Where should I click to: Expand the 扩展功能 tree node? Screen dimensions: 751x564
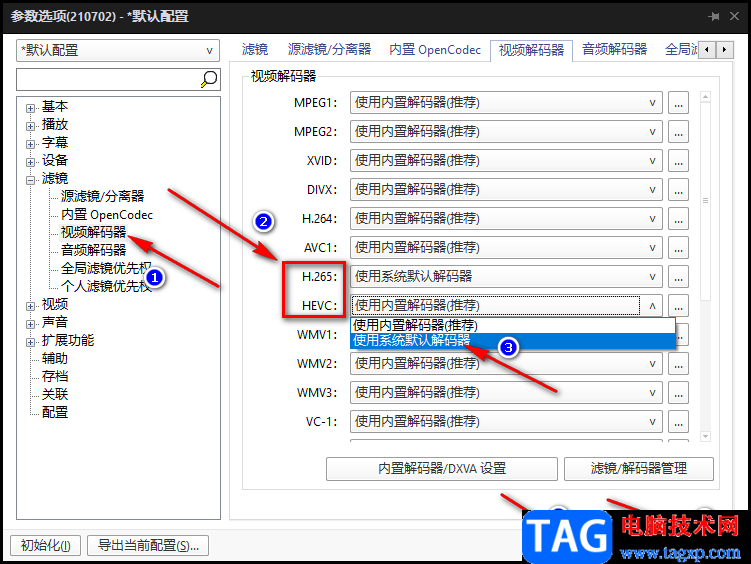click(30, 342)
